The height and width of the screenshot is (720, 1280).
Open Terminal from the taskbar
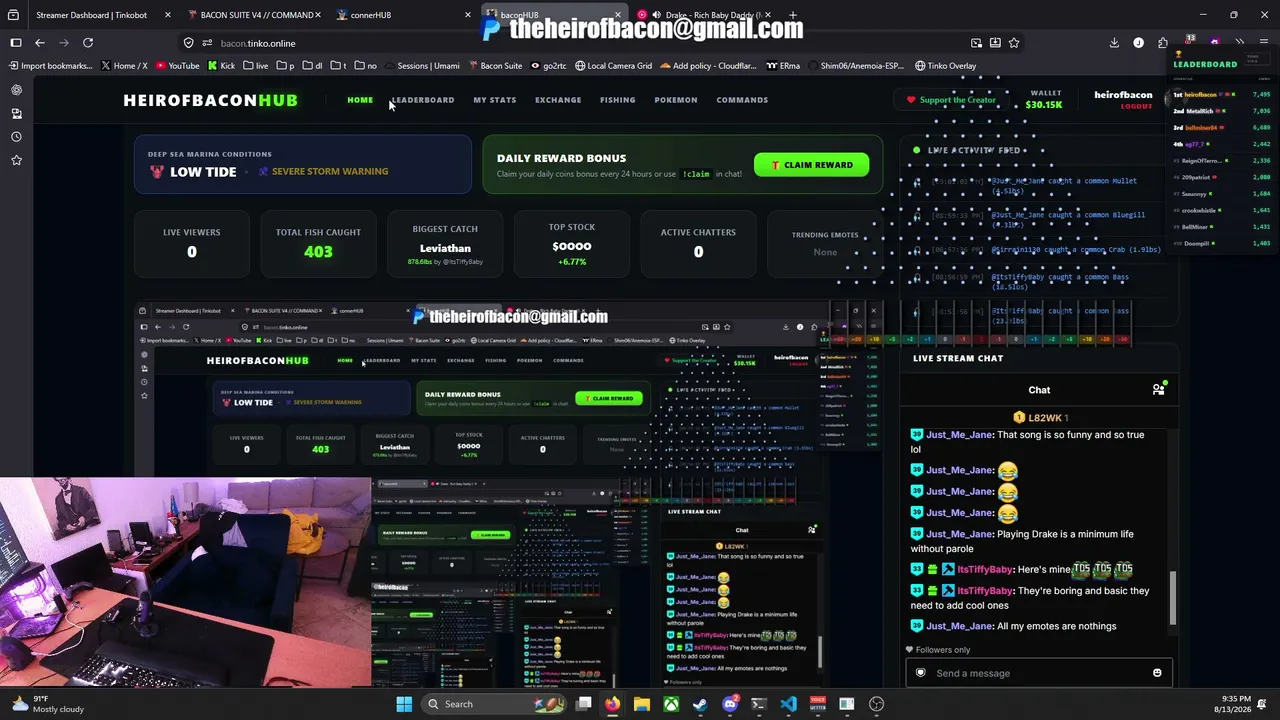(759, 704)
